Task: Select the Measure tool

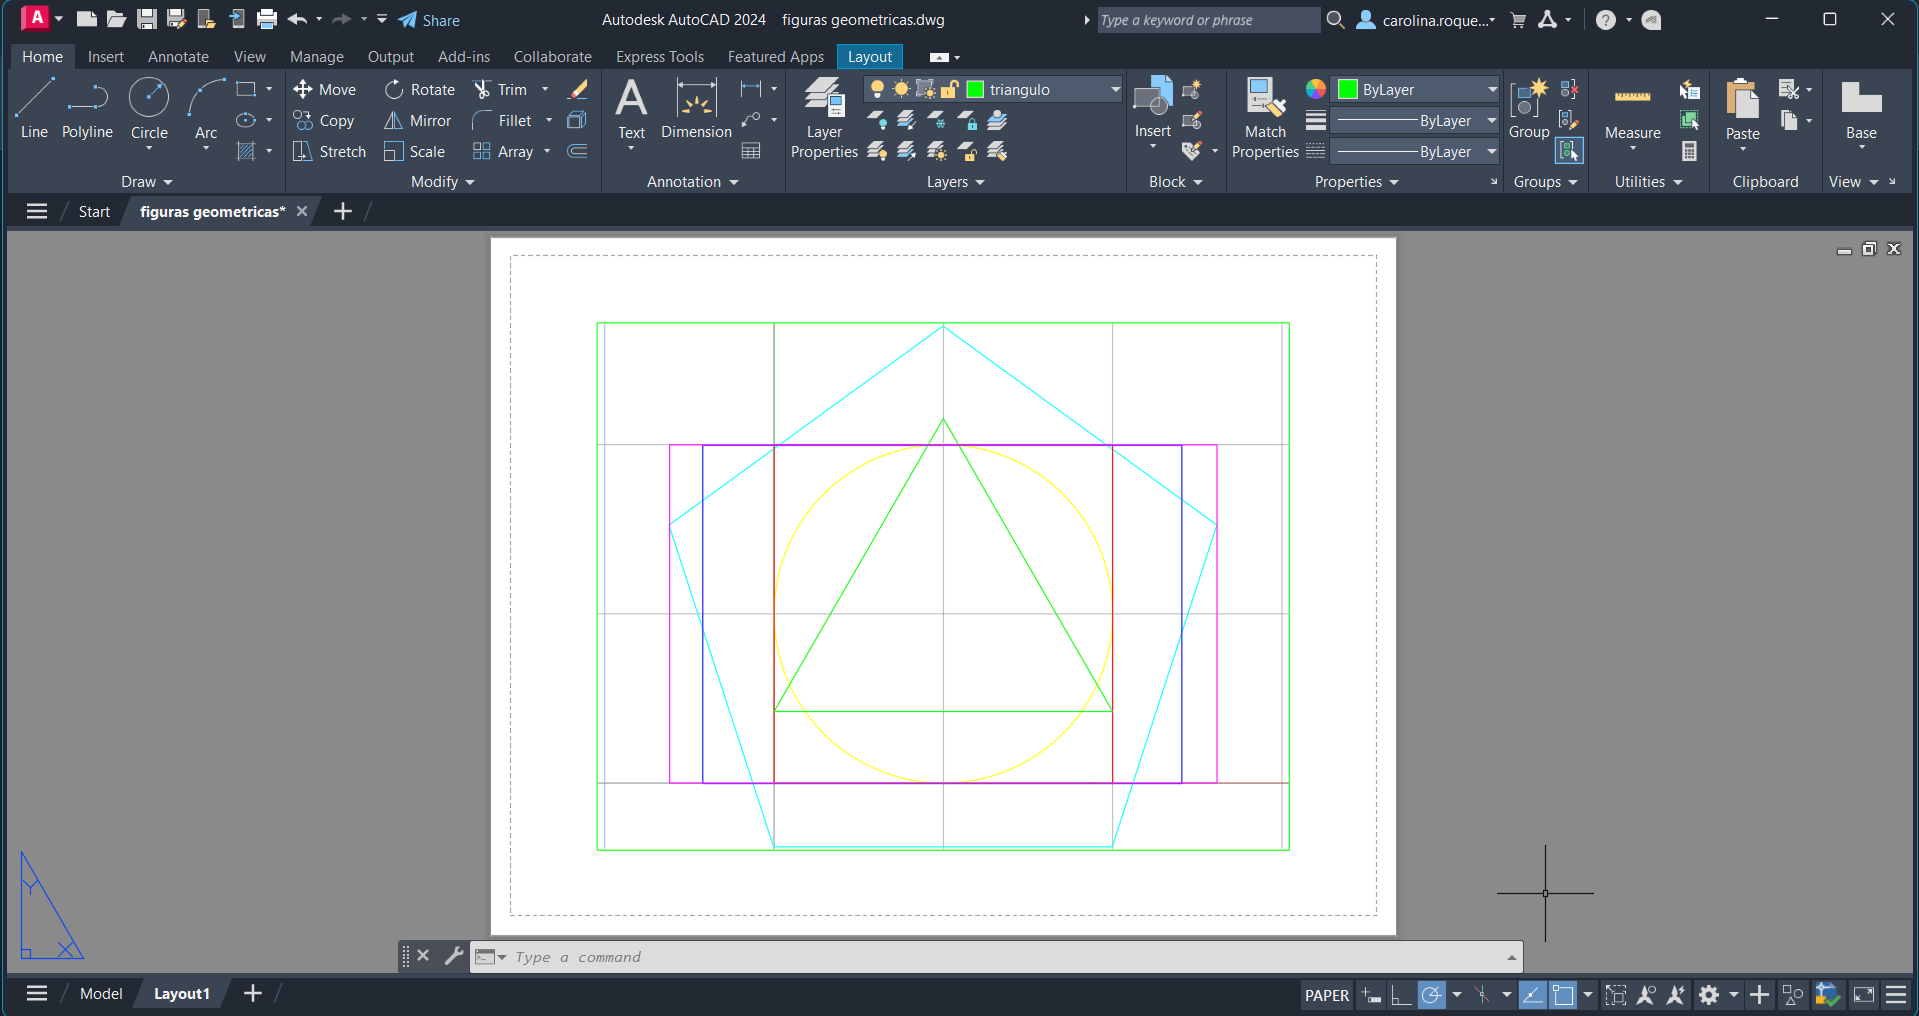Action: (x=1632, y=108)
